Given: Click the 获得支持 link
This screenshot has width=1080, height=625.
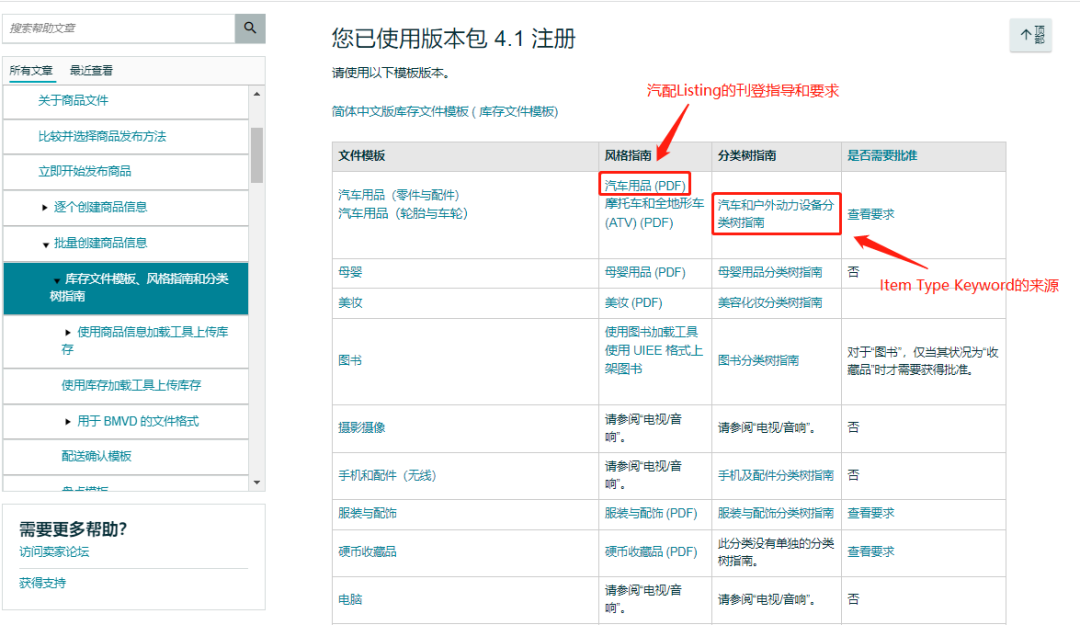Looking at the screenshot, I should click(42, 583).
